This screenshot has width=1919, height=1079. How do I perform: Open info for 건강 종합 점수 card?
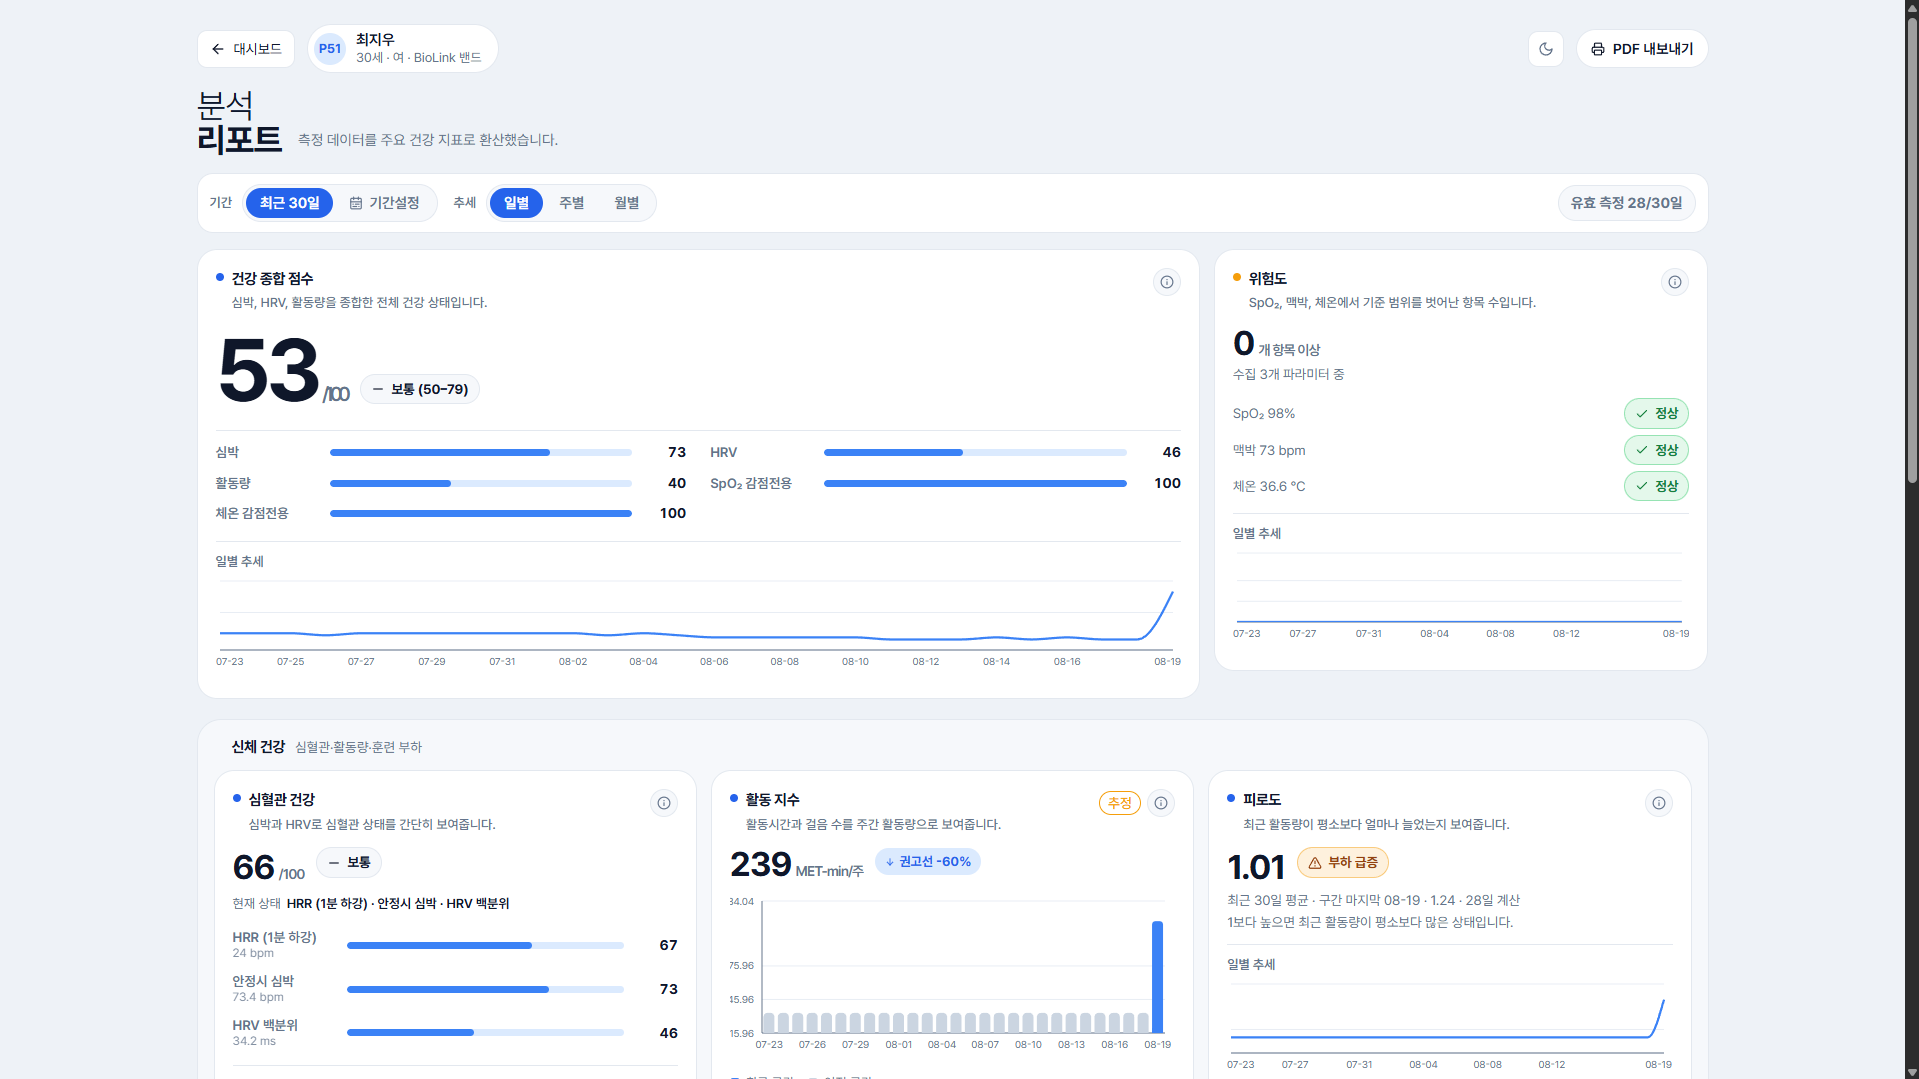(x=1166, y=282)
